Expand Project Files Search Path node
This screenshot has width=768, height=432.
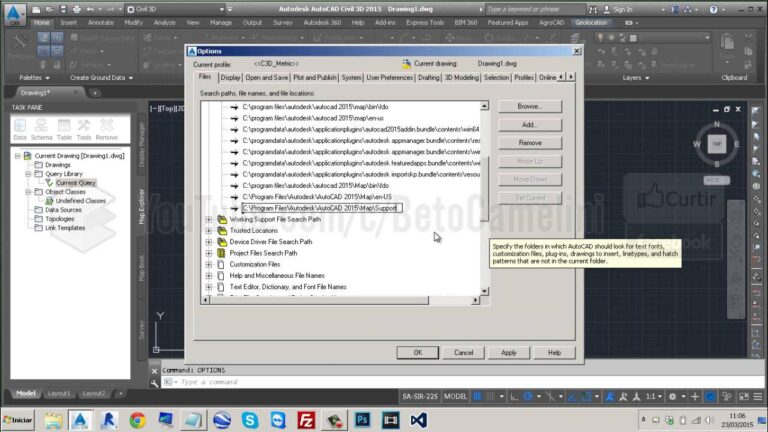point(209,253)
